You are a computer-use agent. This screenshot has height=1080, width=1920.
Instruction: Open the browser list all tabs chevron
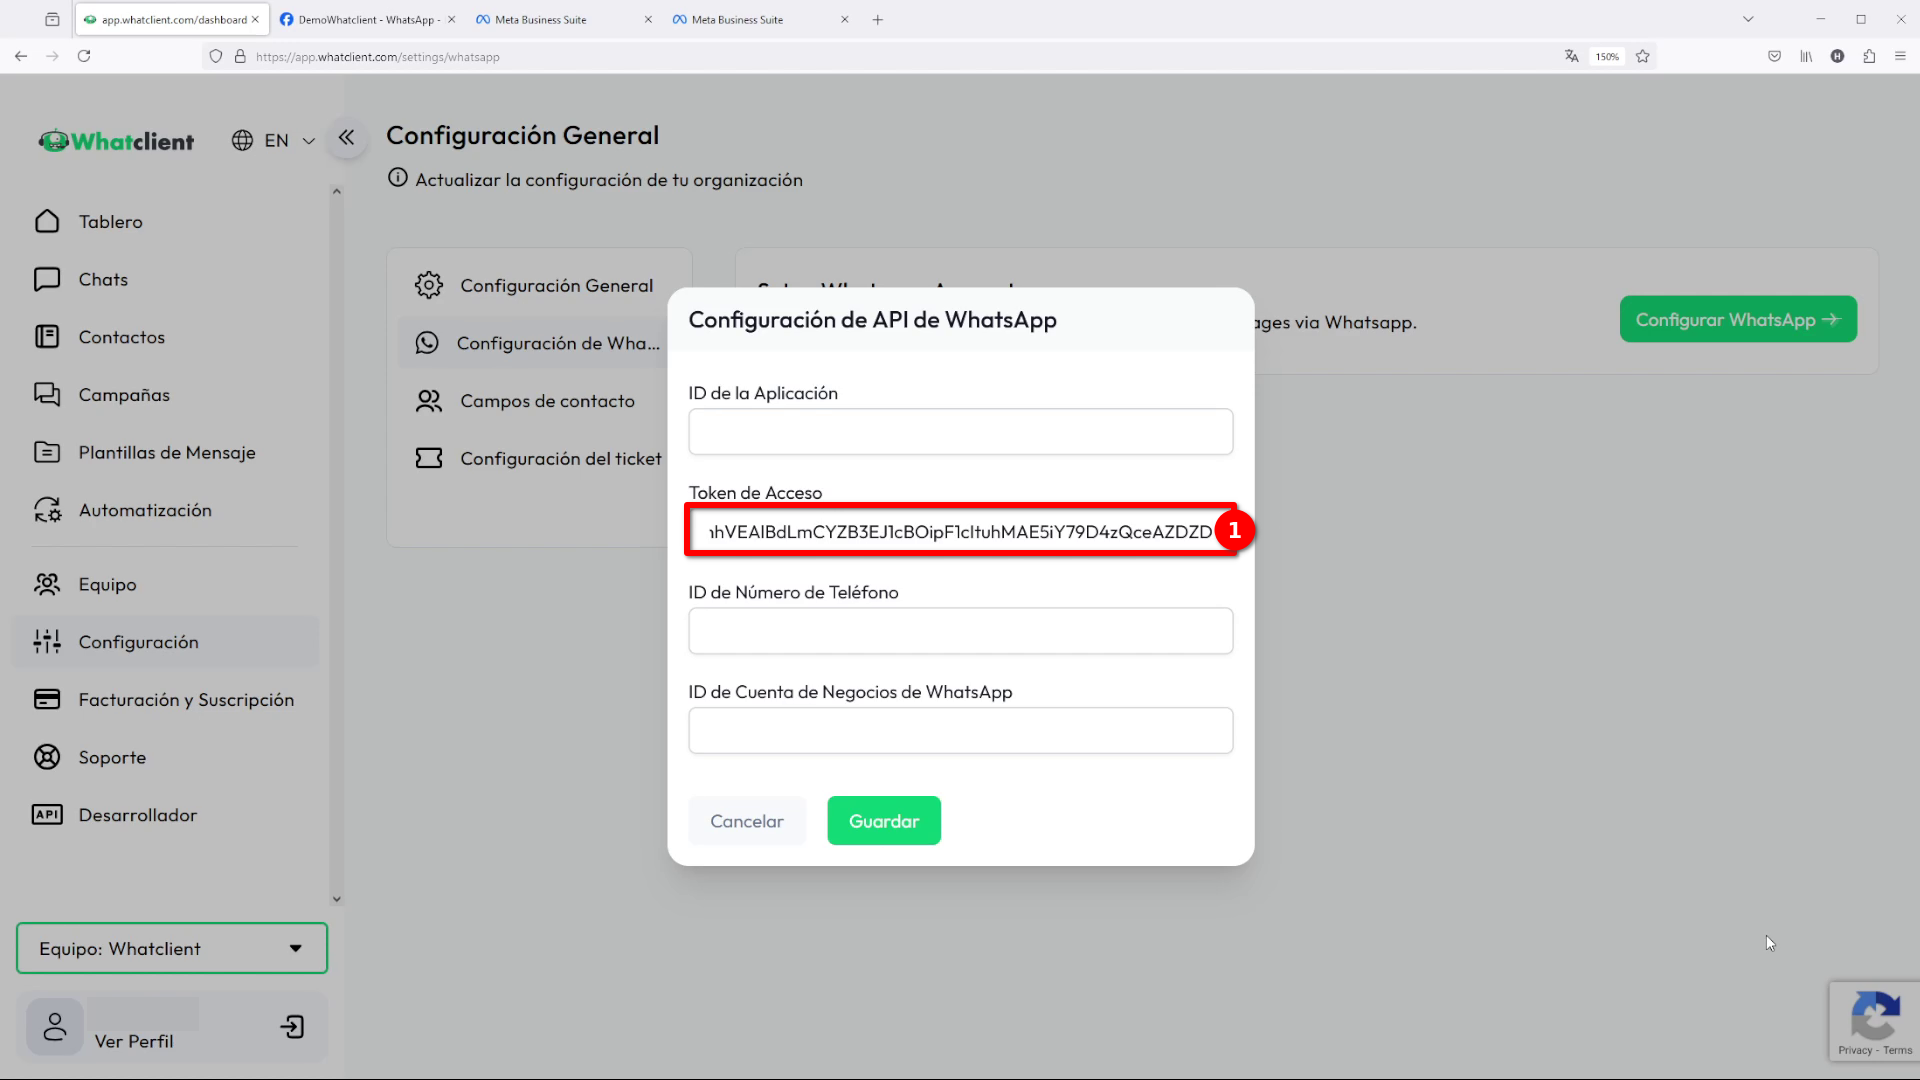(1748, 19)
